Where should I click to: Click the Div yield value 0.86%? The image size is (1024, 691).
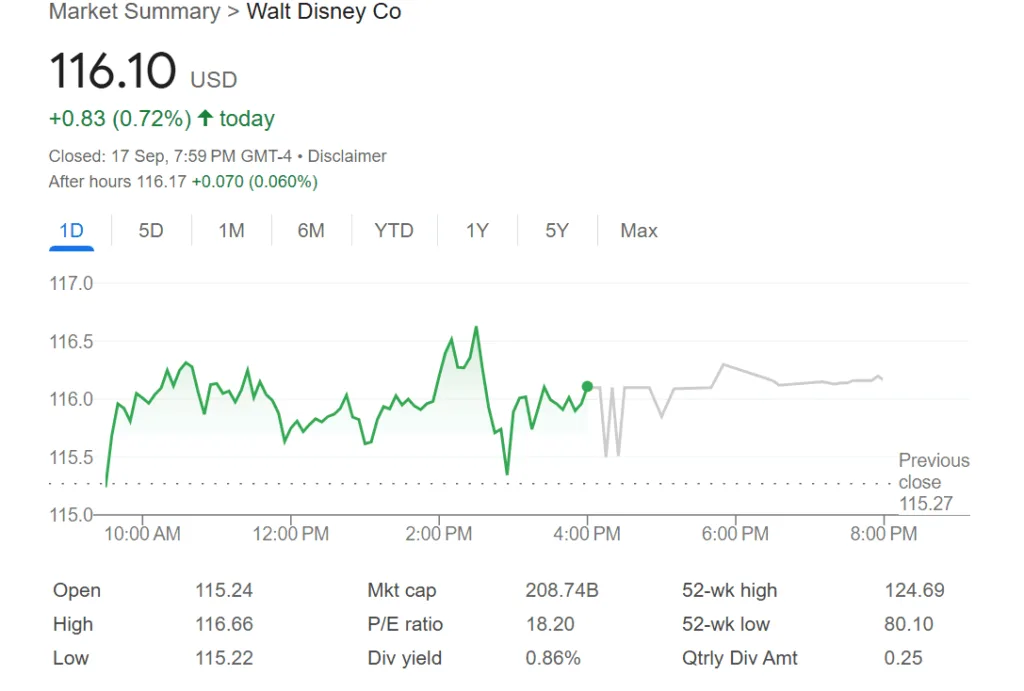pyautogui.click(x=552, y=658)
